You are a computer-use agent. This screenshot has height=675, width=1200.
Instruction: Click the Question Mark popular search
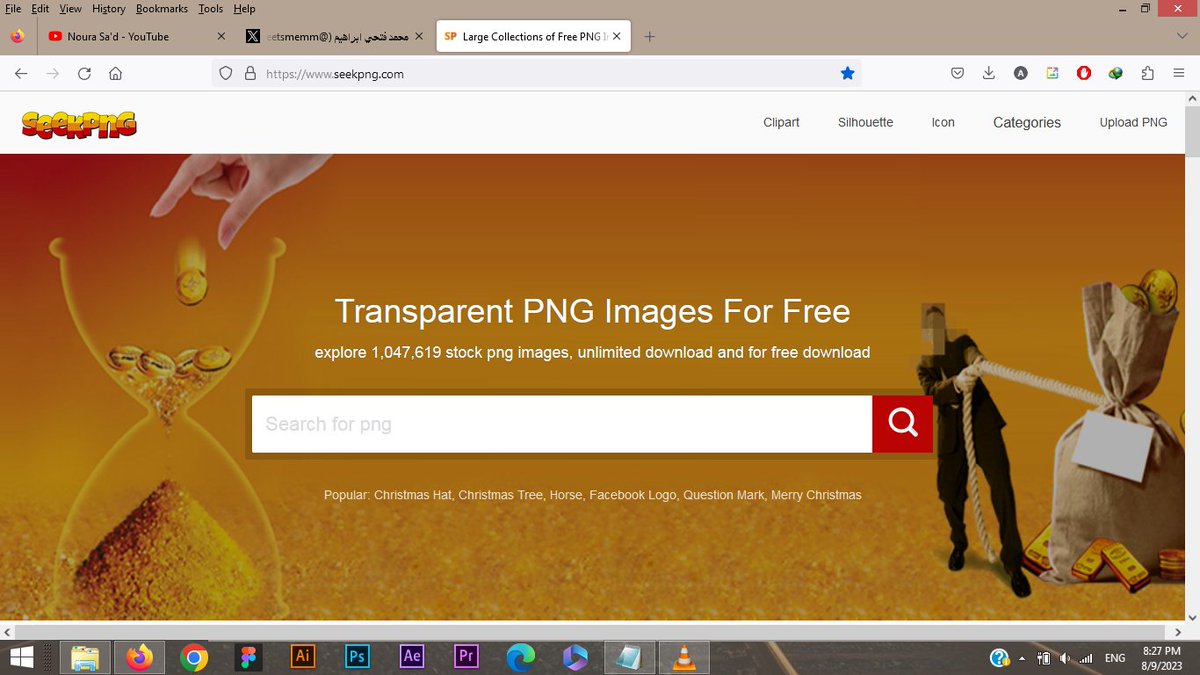pos(724,495)
